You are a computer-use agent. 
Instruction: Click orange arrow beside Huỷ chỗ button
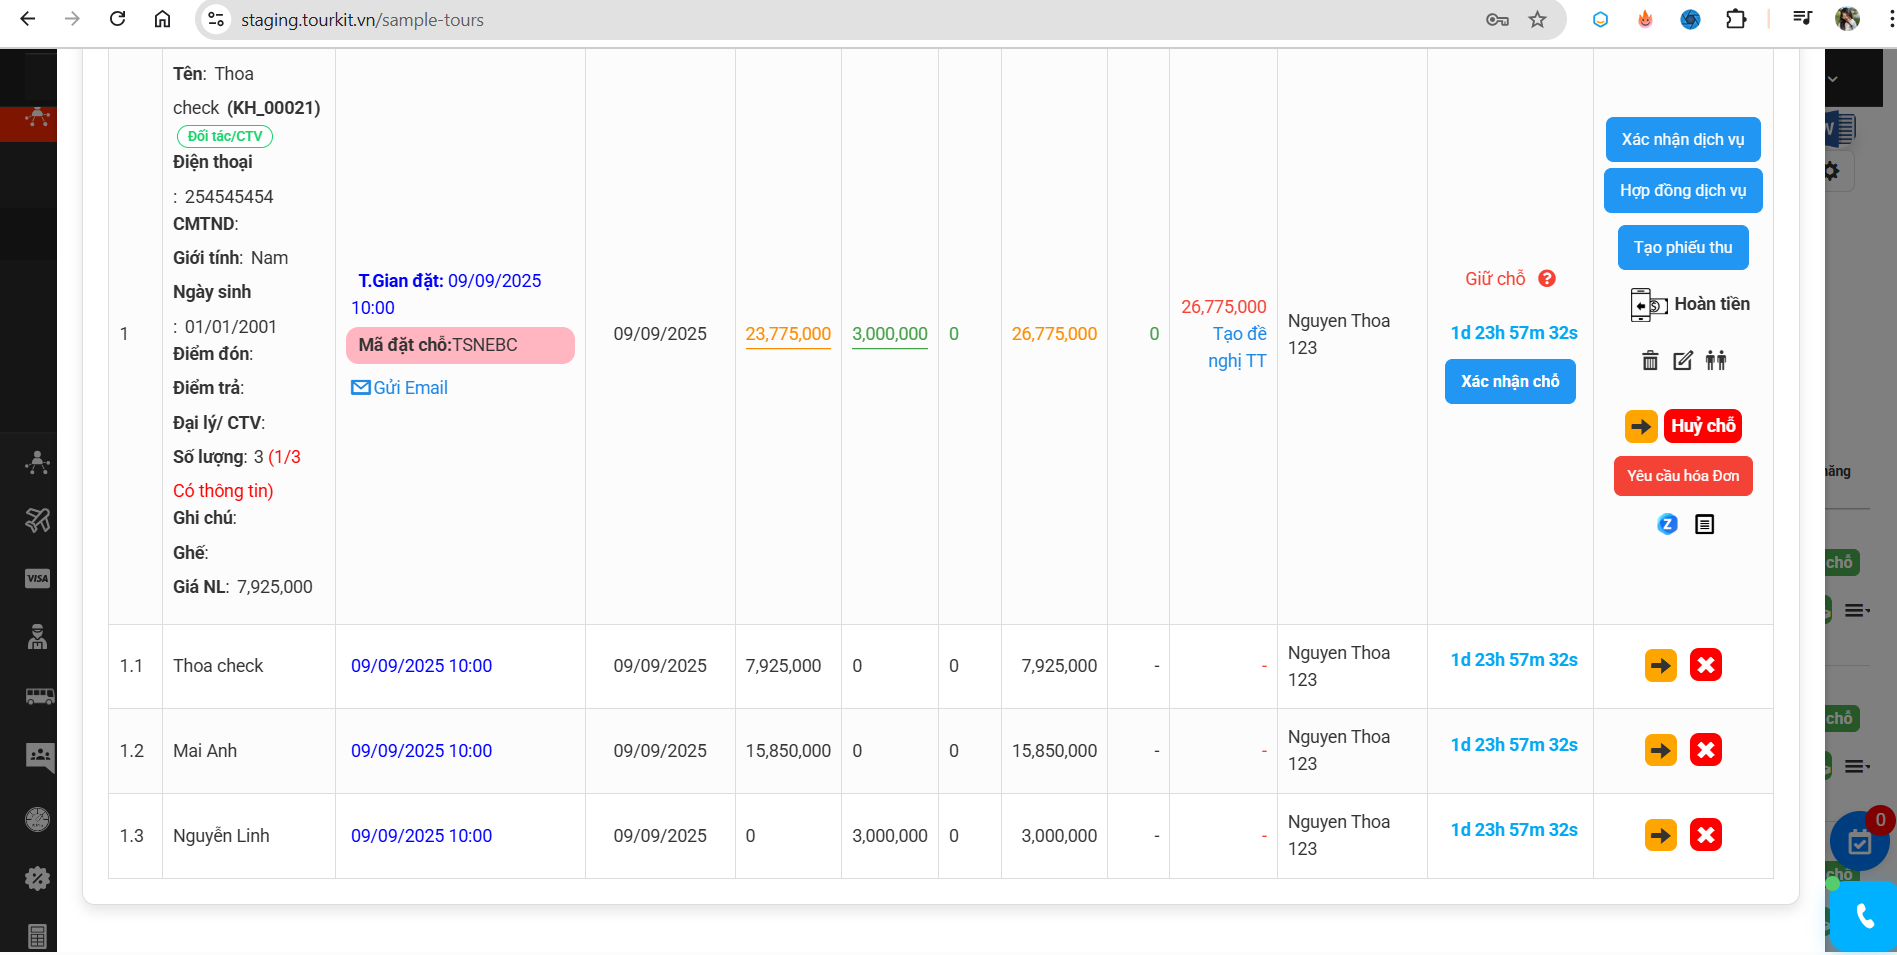tap(1641, 427)
